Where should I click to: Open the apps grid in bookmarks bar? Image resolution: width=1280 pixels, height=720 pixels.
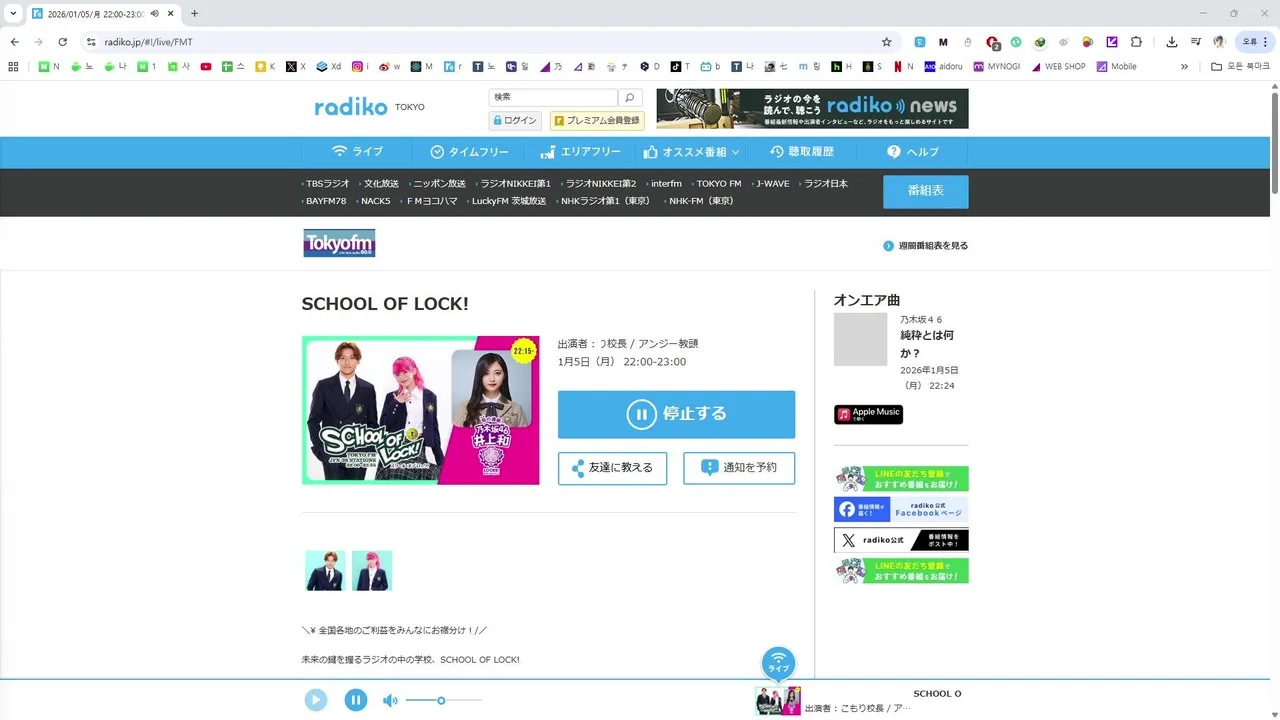click(x=13, y=67)
